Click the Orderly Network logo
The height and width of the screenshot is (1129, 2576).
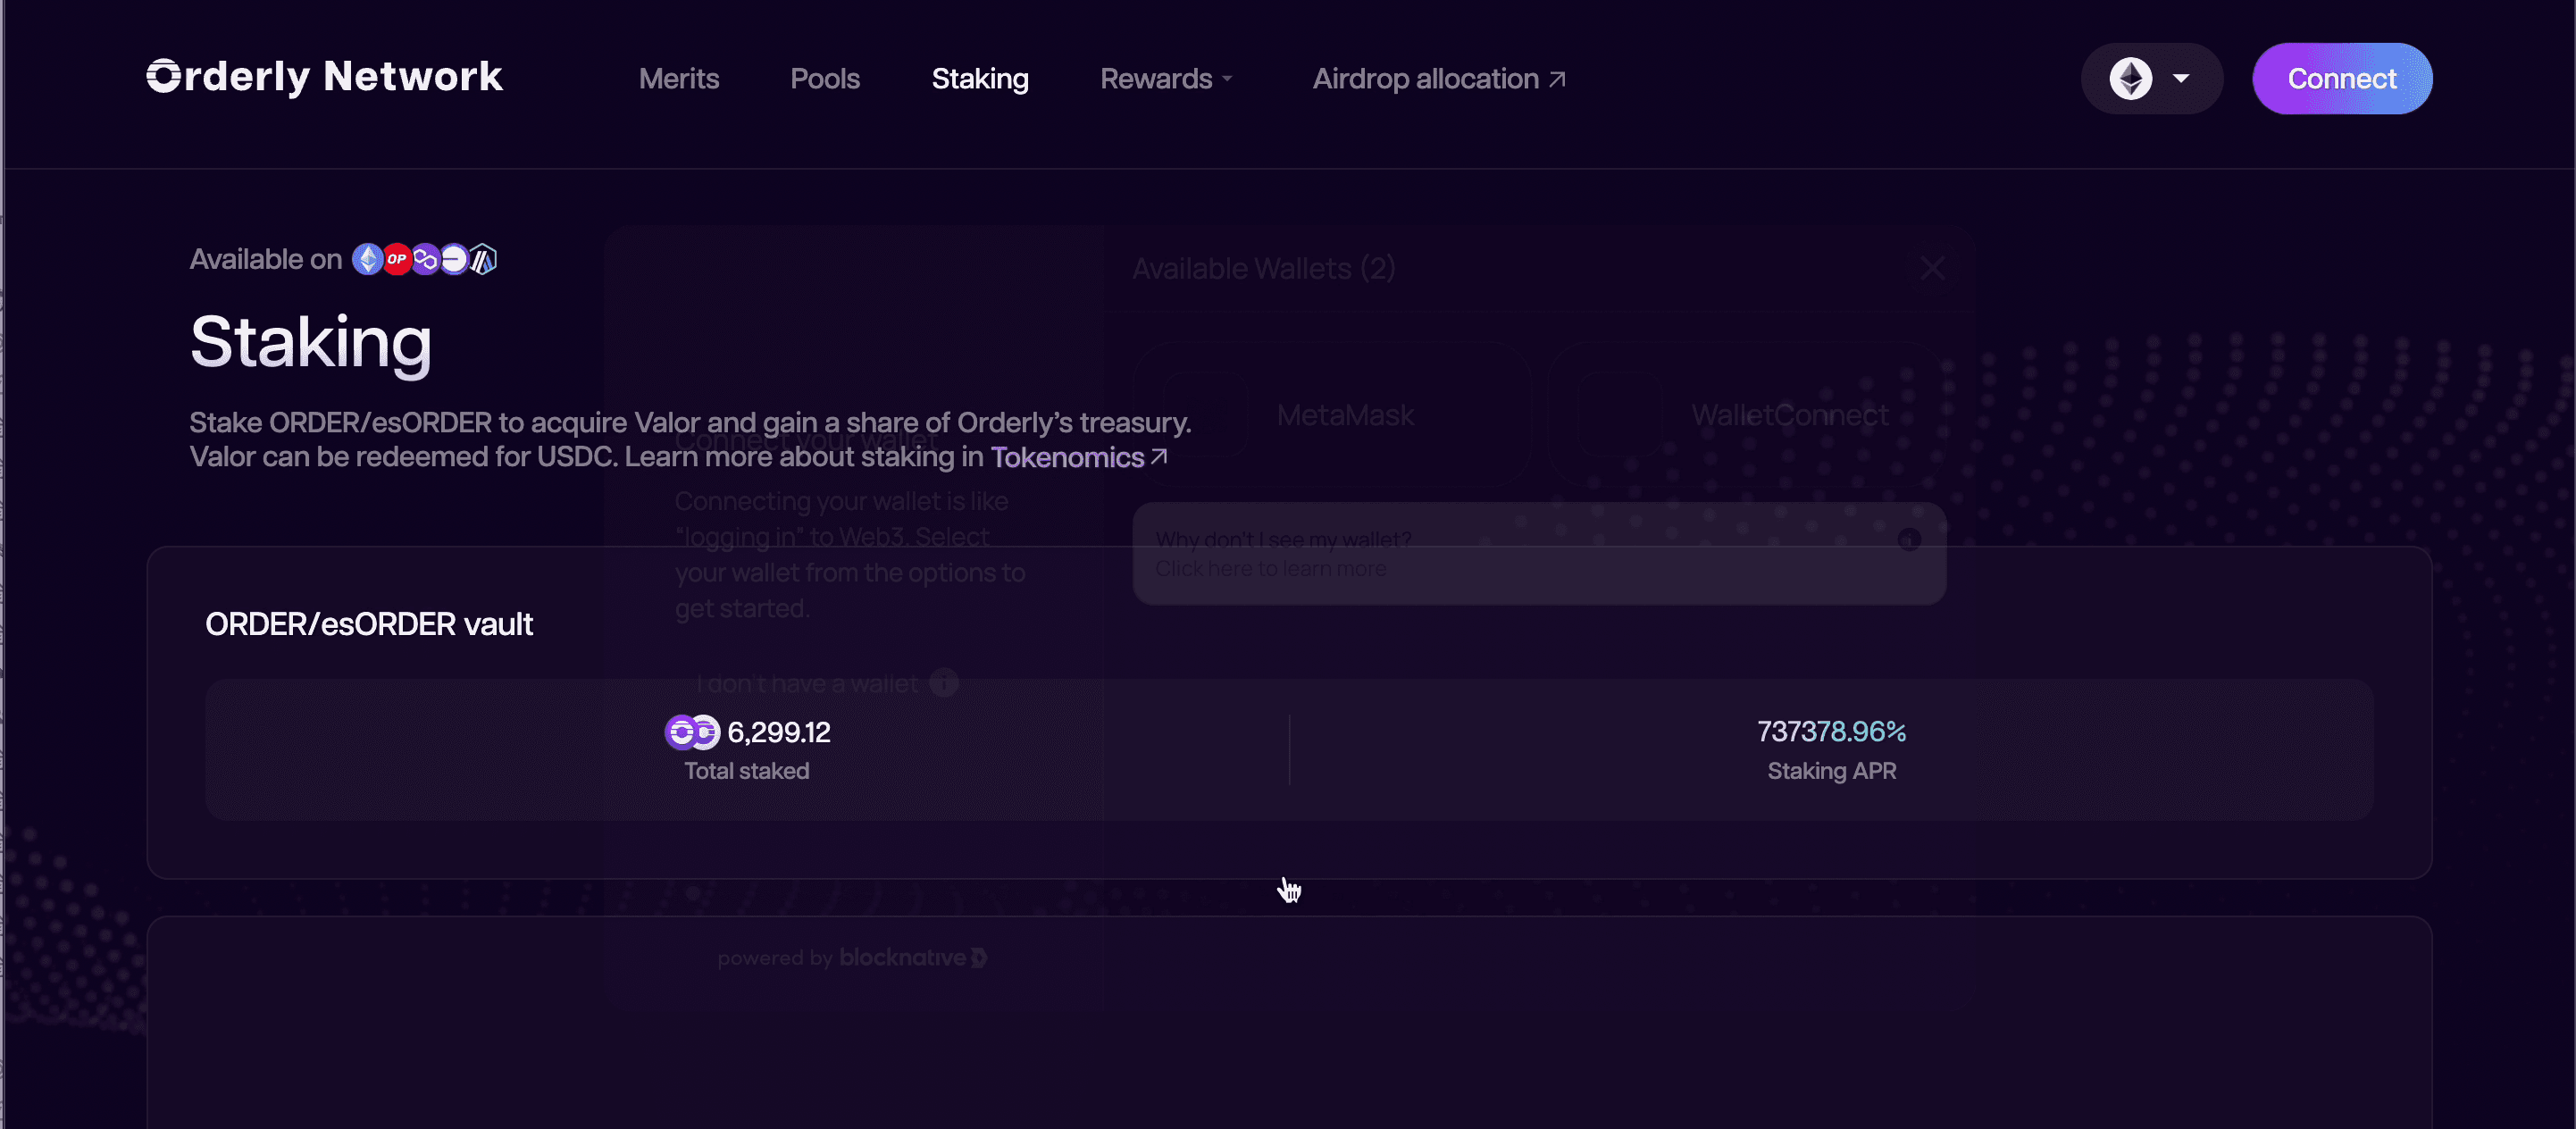[x=324, y=78]
